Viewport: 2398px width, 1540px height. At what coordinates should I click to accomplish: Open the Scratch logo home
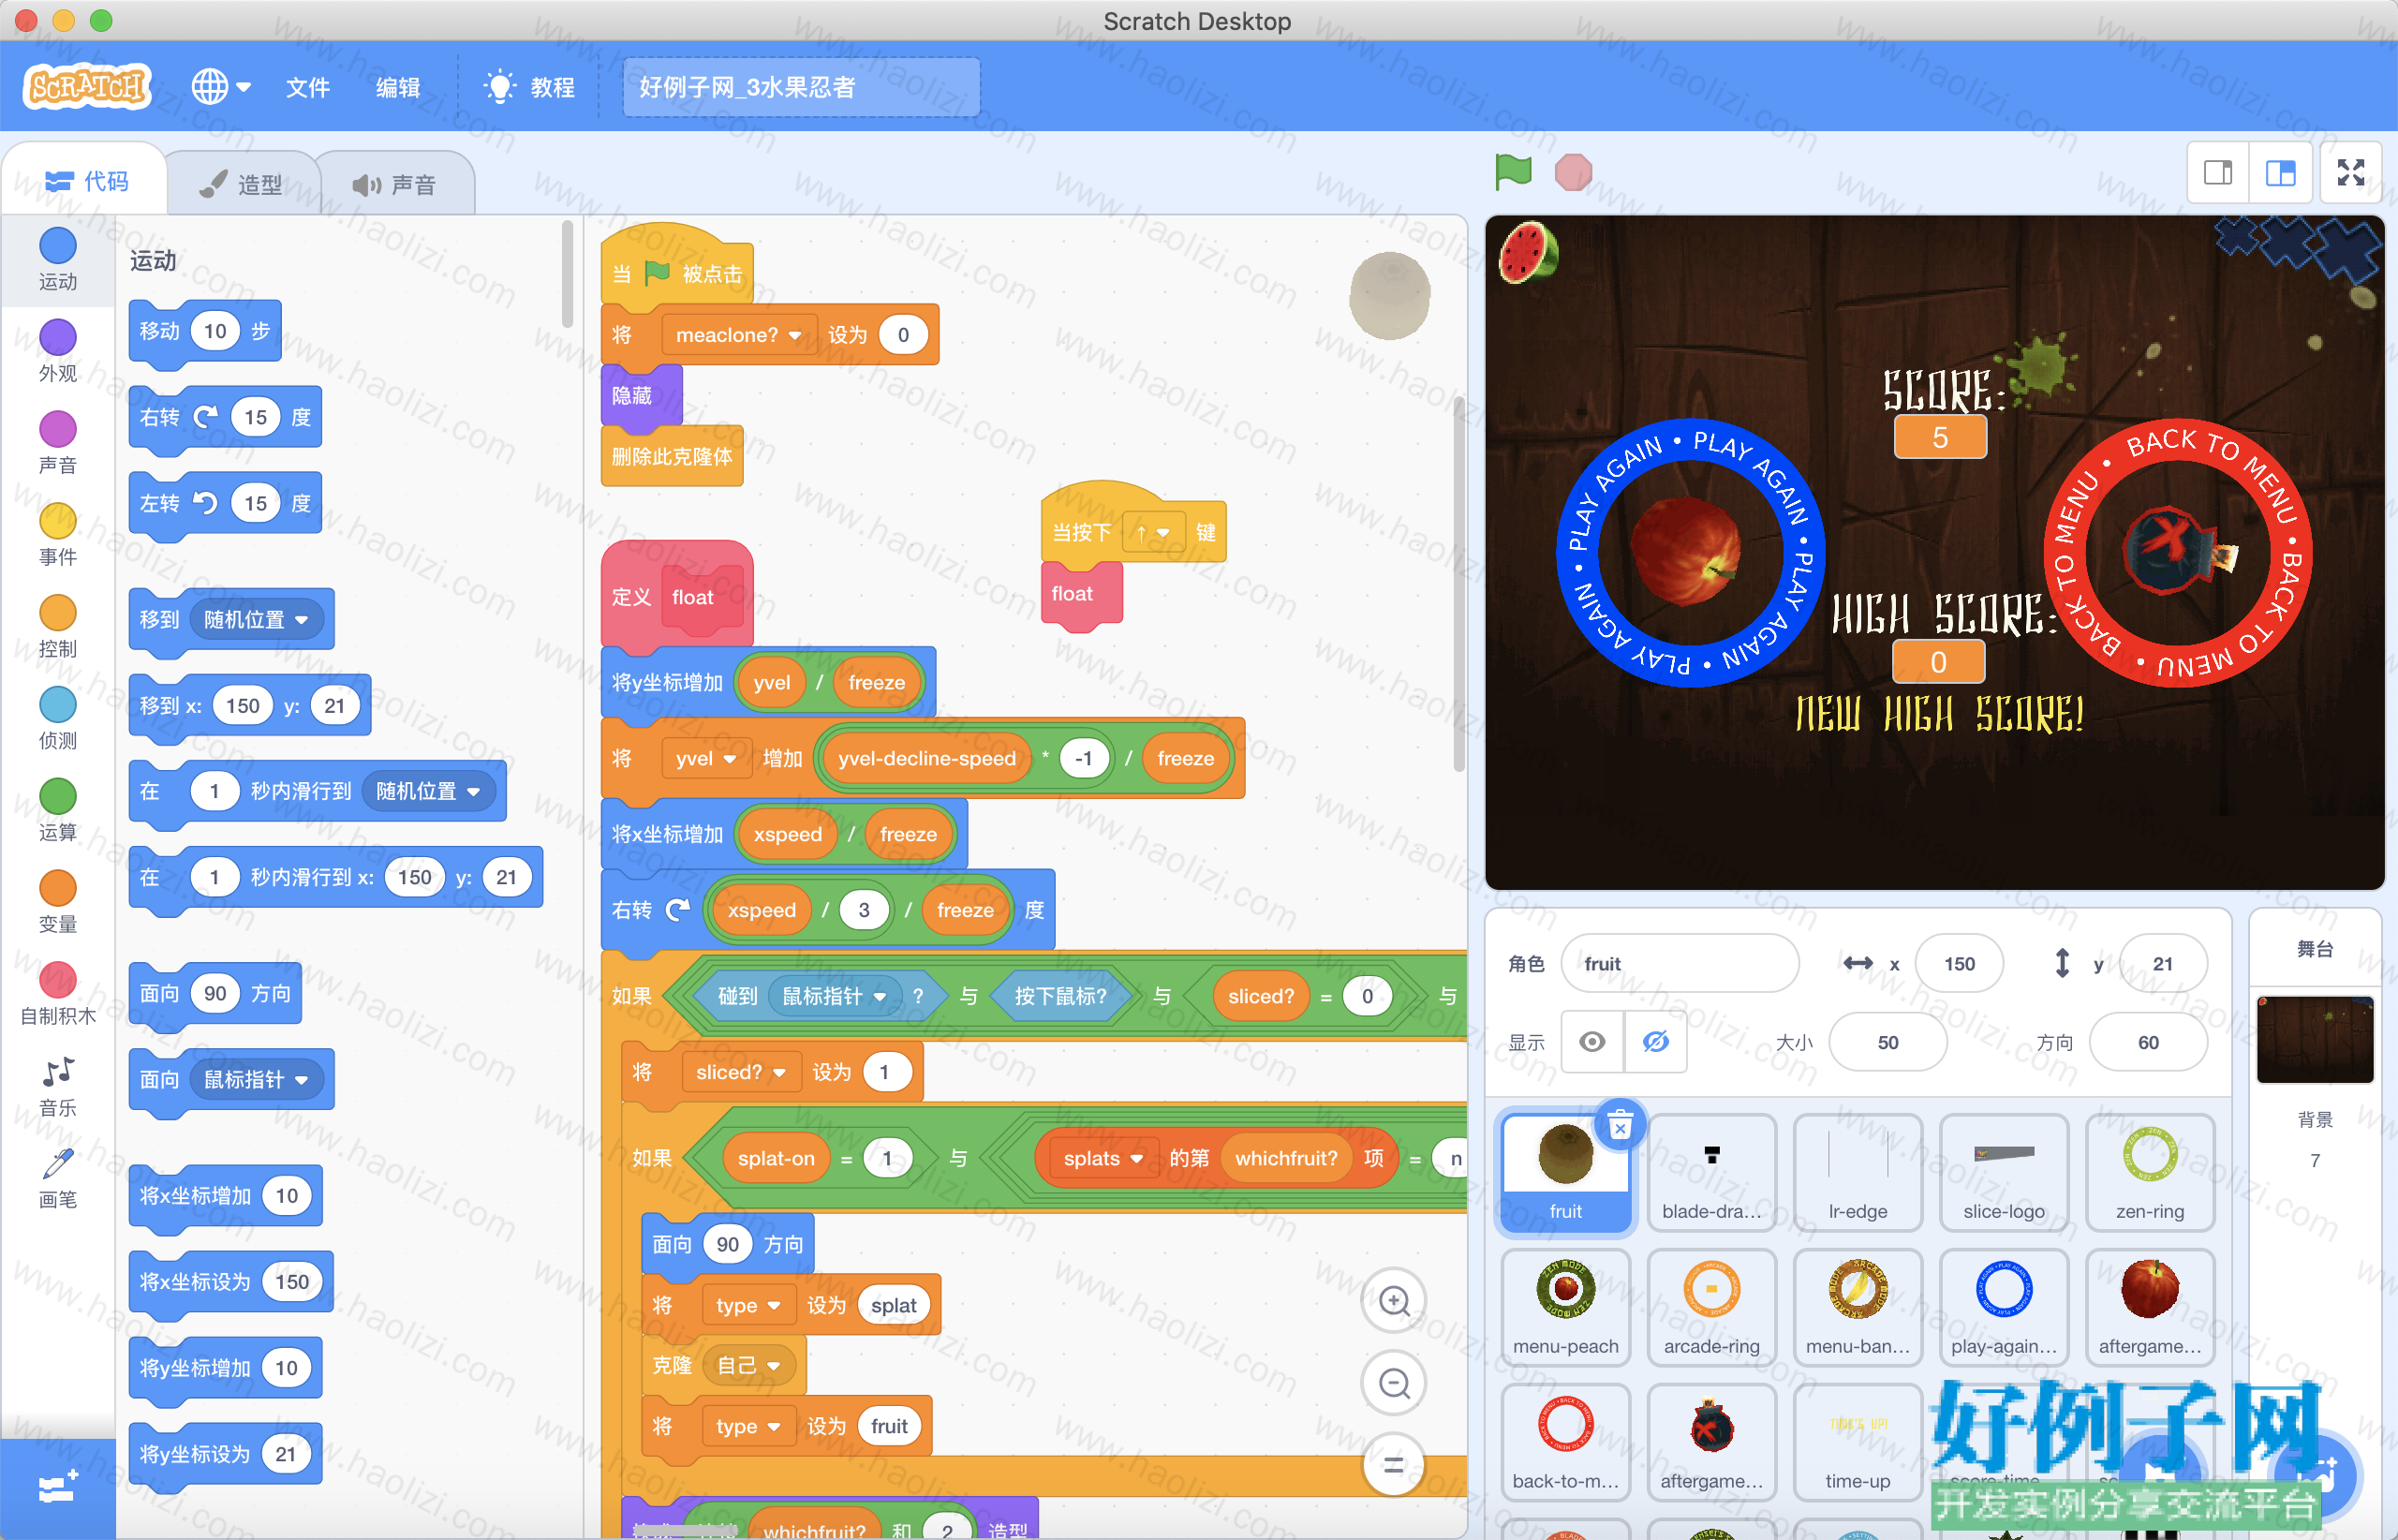pos(87,87)
